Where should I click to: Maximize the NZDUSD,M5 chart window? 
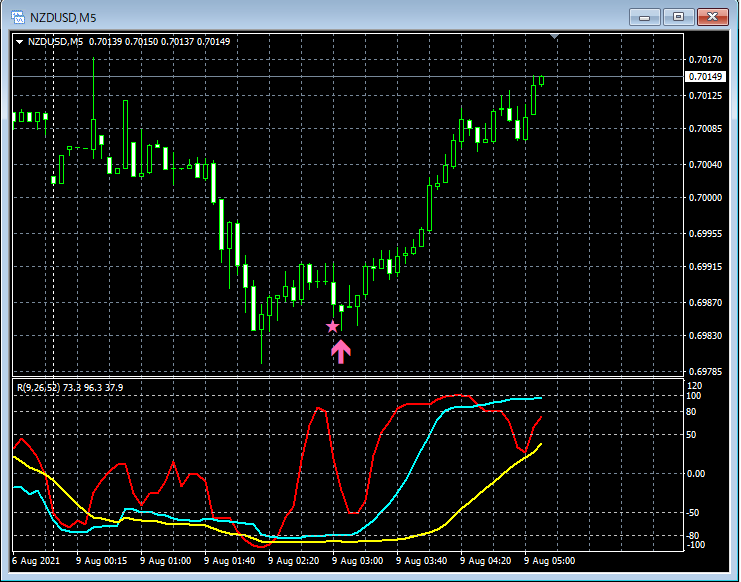(678, 17)
